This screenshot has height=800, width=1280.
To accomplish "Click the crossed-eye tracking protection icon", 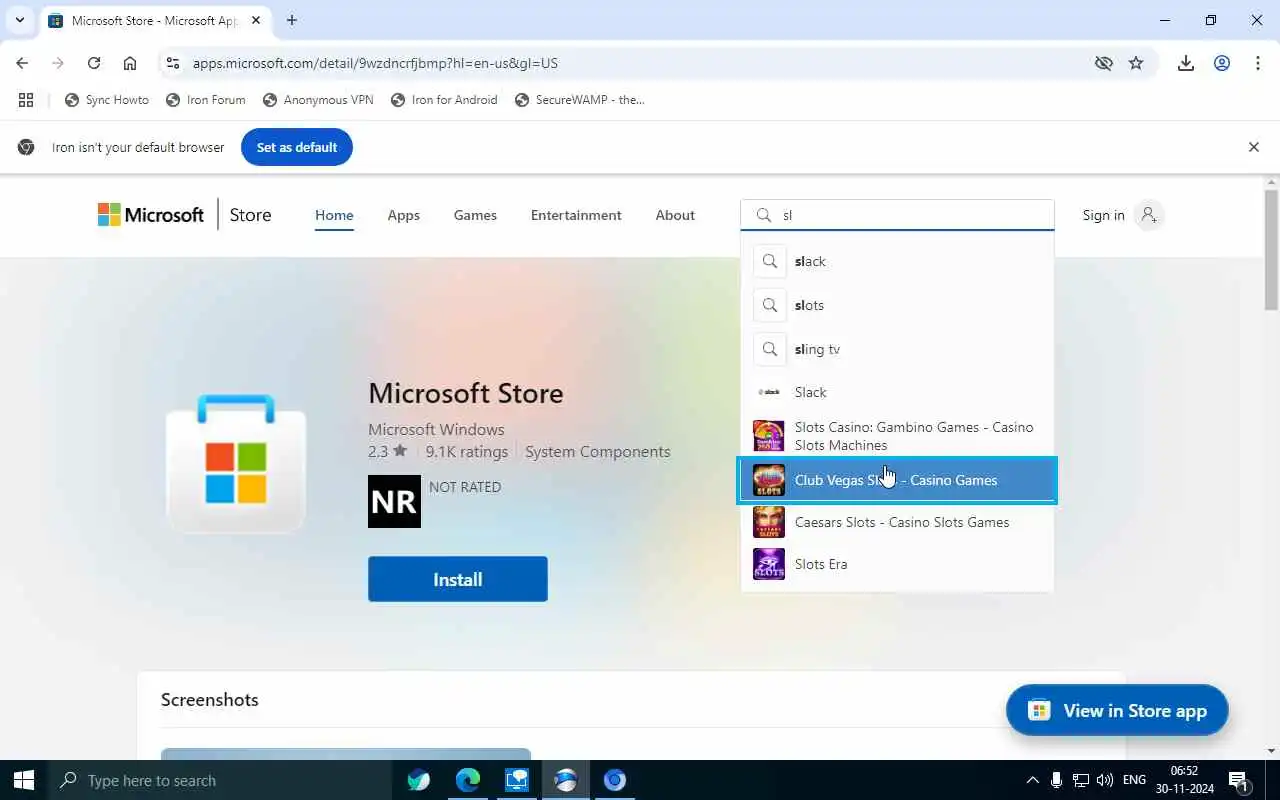I will point(1103,63).
